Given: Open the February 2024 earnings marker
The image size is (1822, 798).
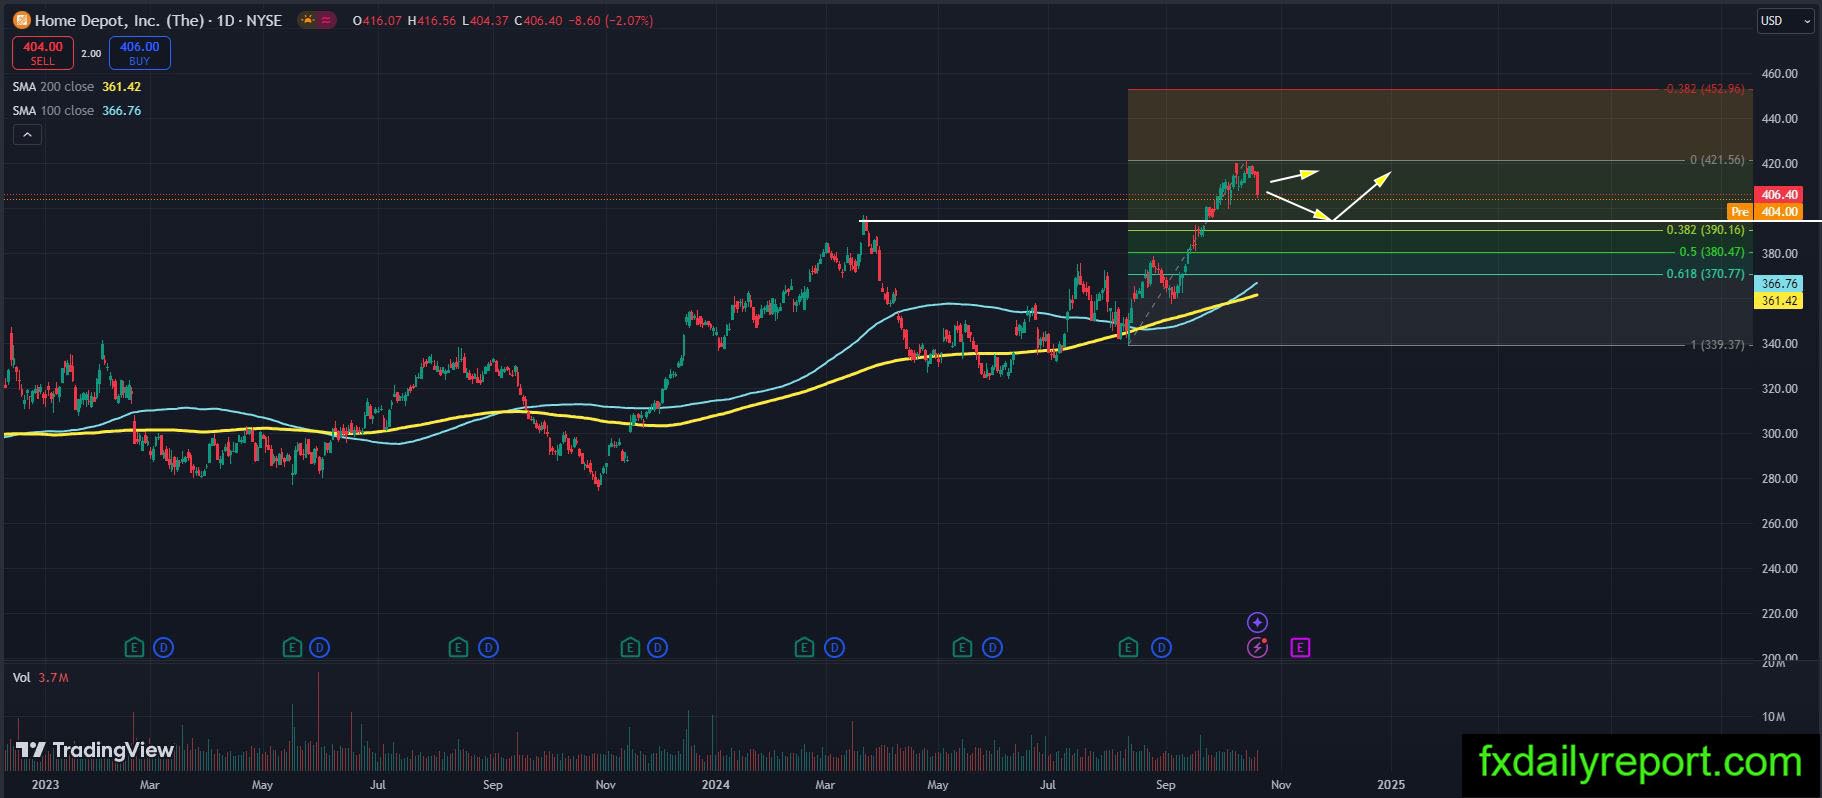Looking at the screenshot, I should click(804, 648).
